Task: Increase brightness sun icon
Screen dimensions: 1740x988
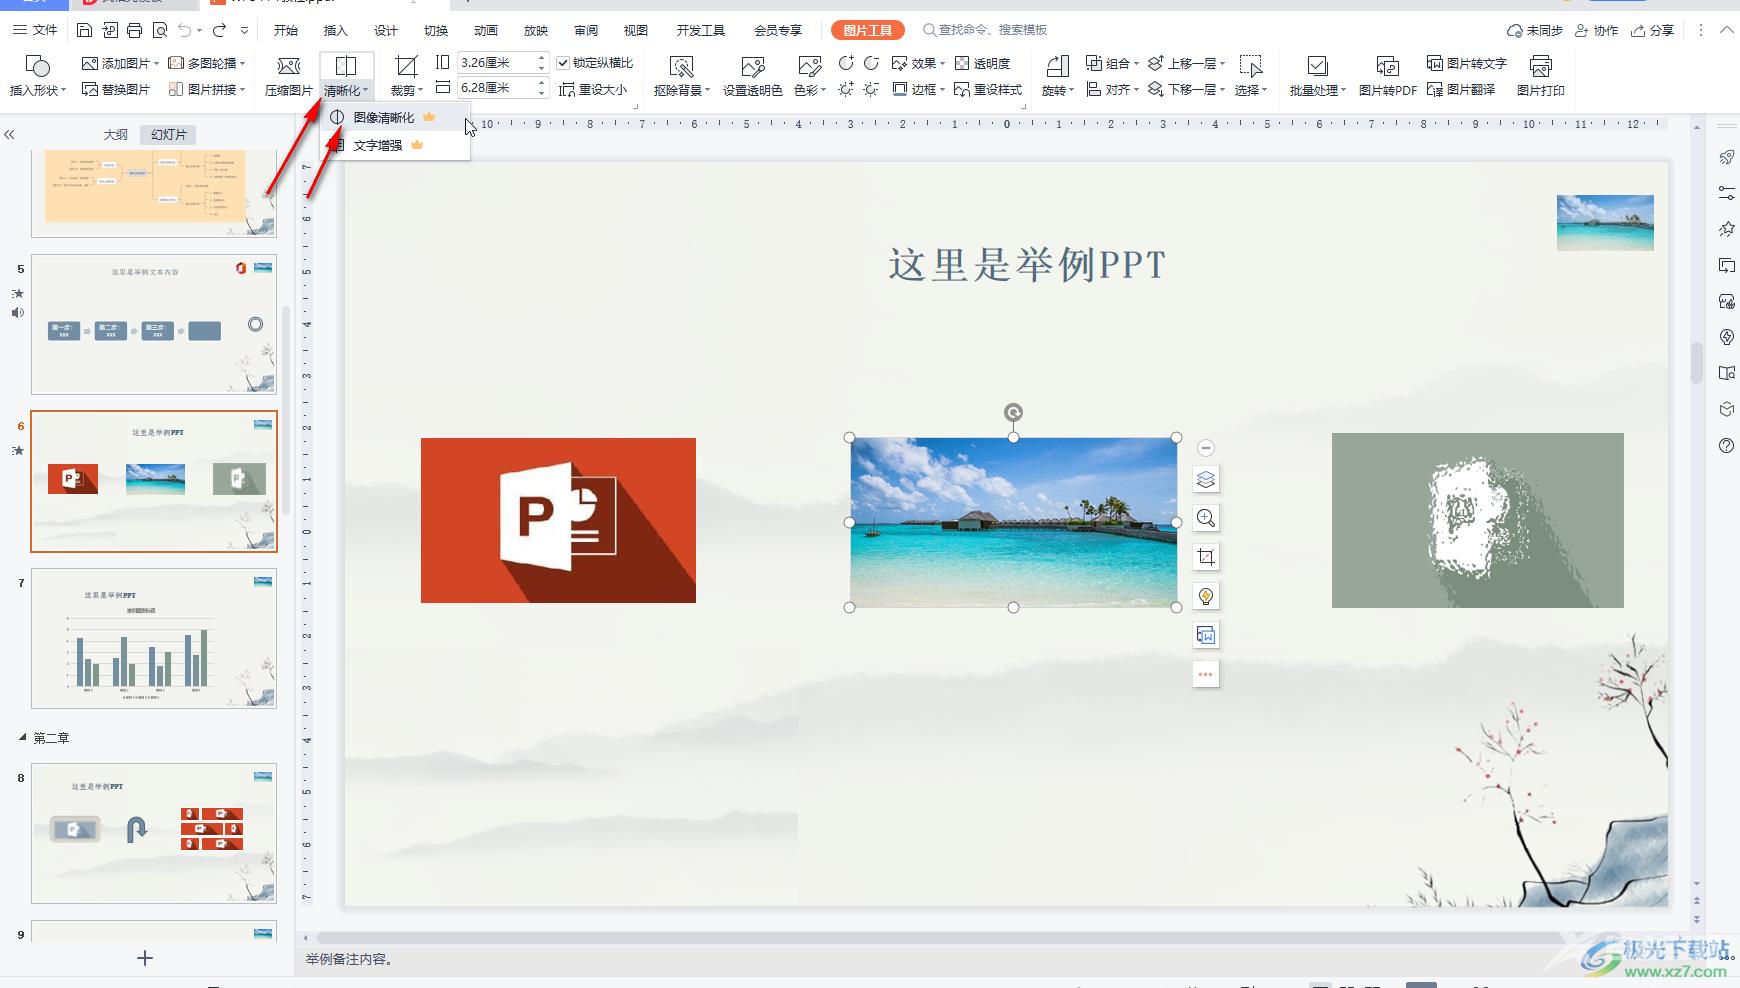Action: (846, 89)
